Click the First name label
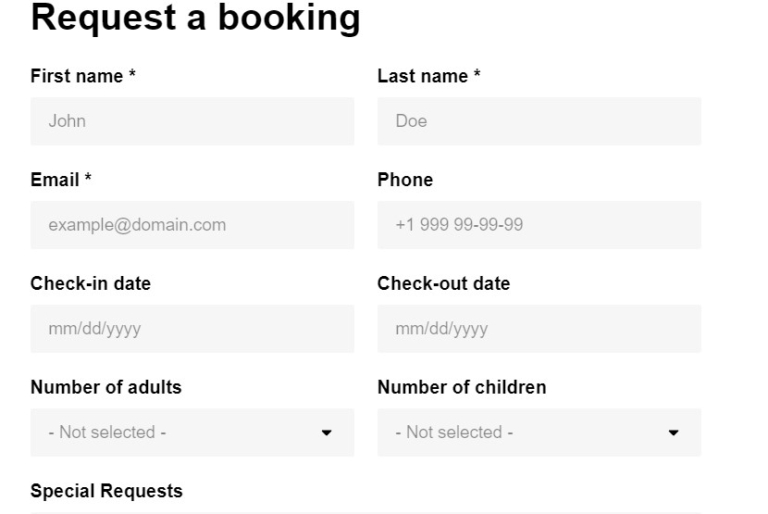 click(83, 76)
